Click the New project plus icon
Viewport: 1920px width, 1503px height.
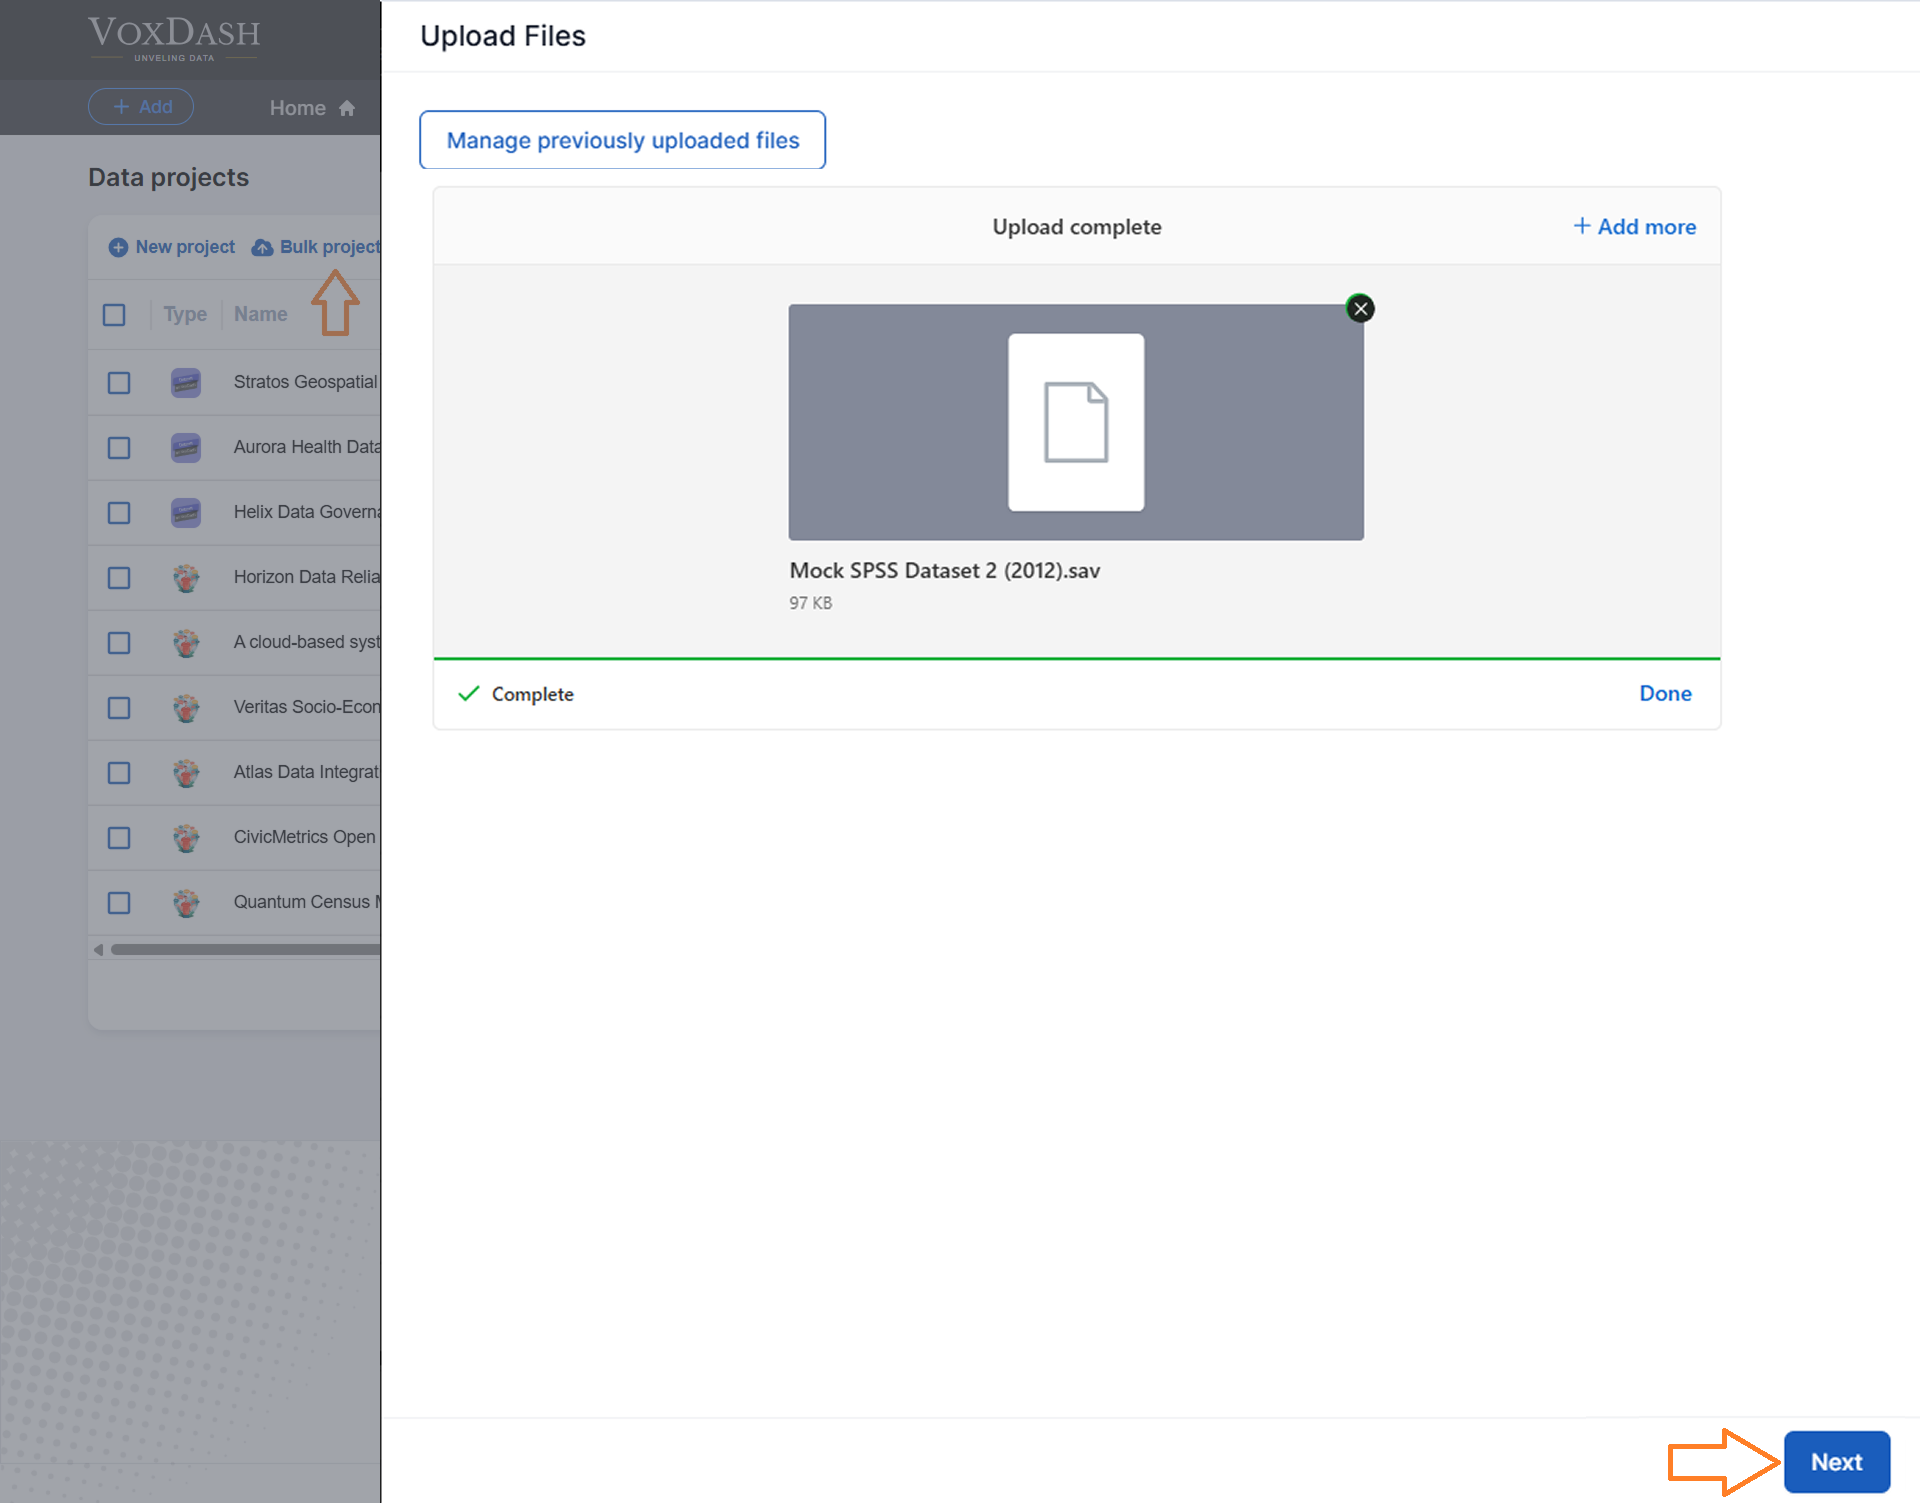pyautogui.click(x=118, y=247)
